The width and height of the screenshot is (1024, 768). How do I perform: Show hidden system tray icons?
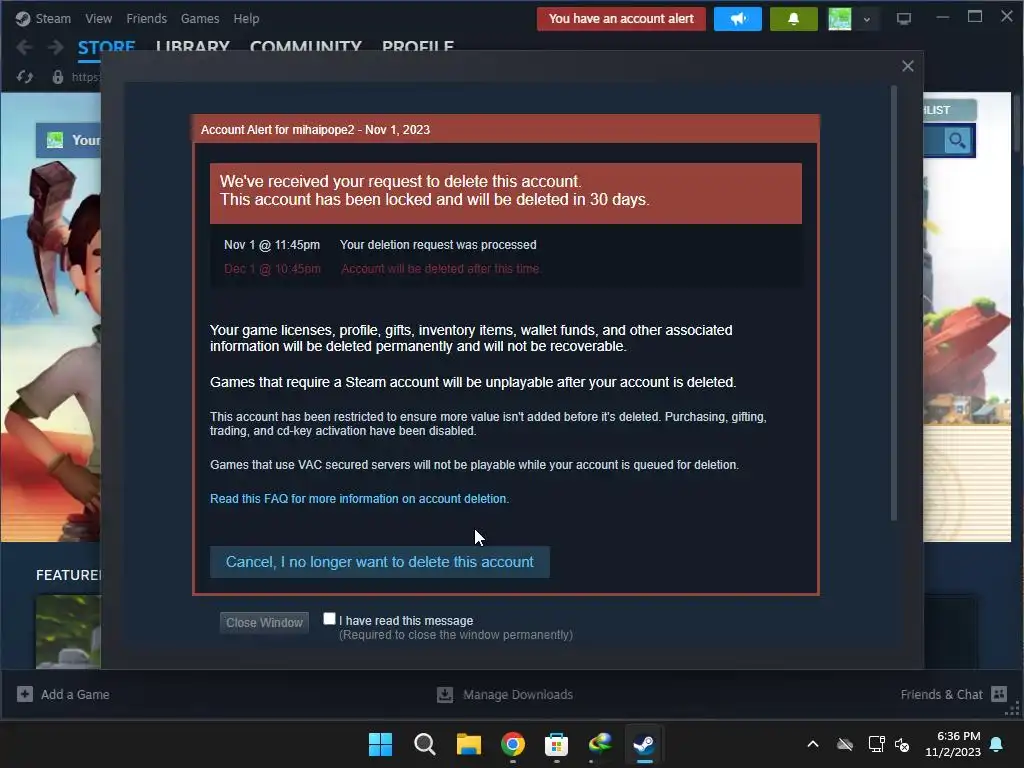[x=813, y=744]
